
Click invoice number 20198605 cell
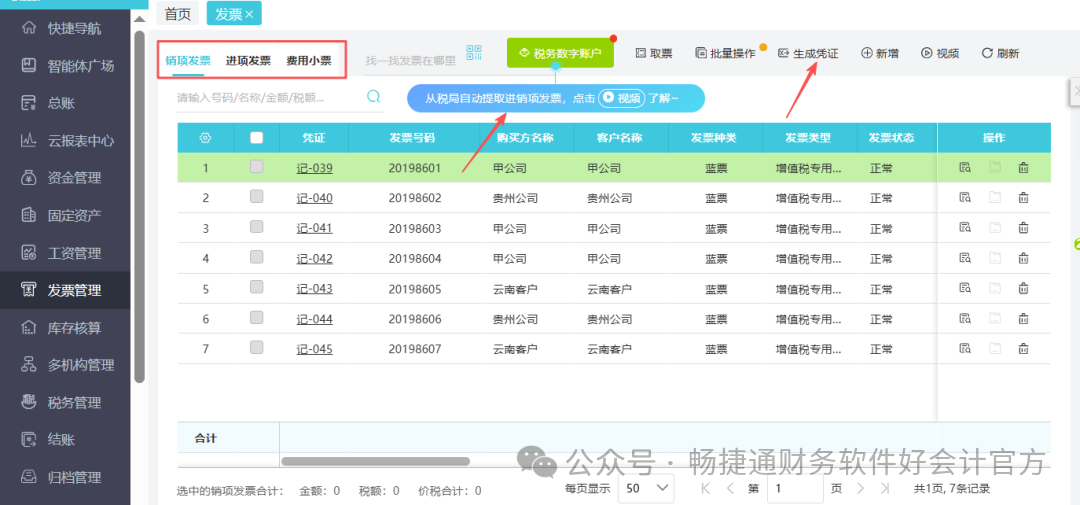click(x=415, y=289)
